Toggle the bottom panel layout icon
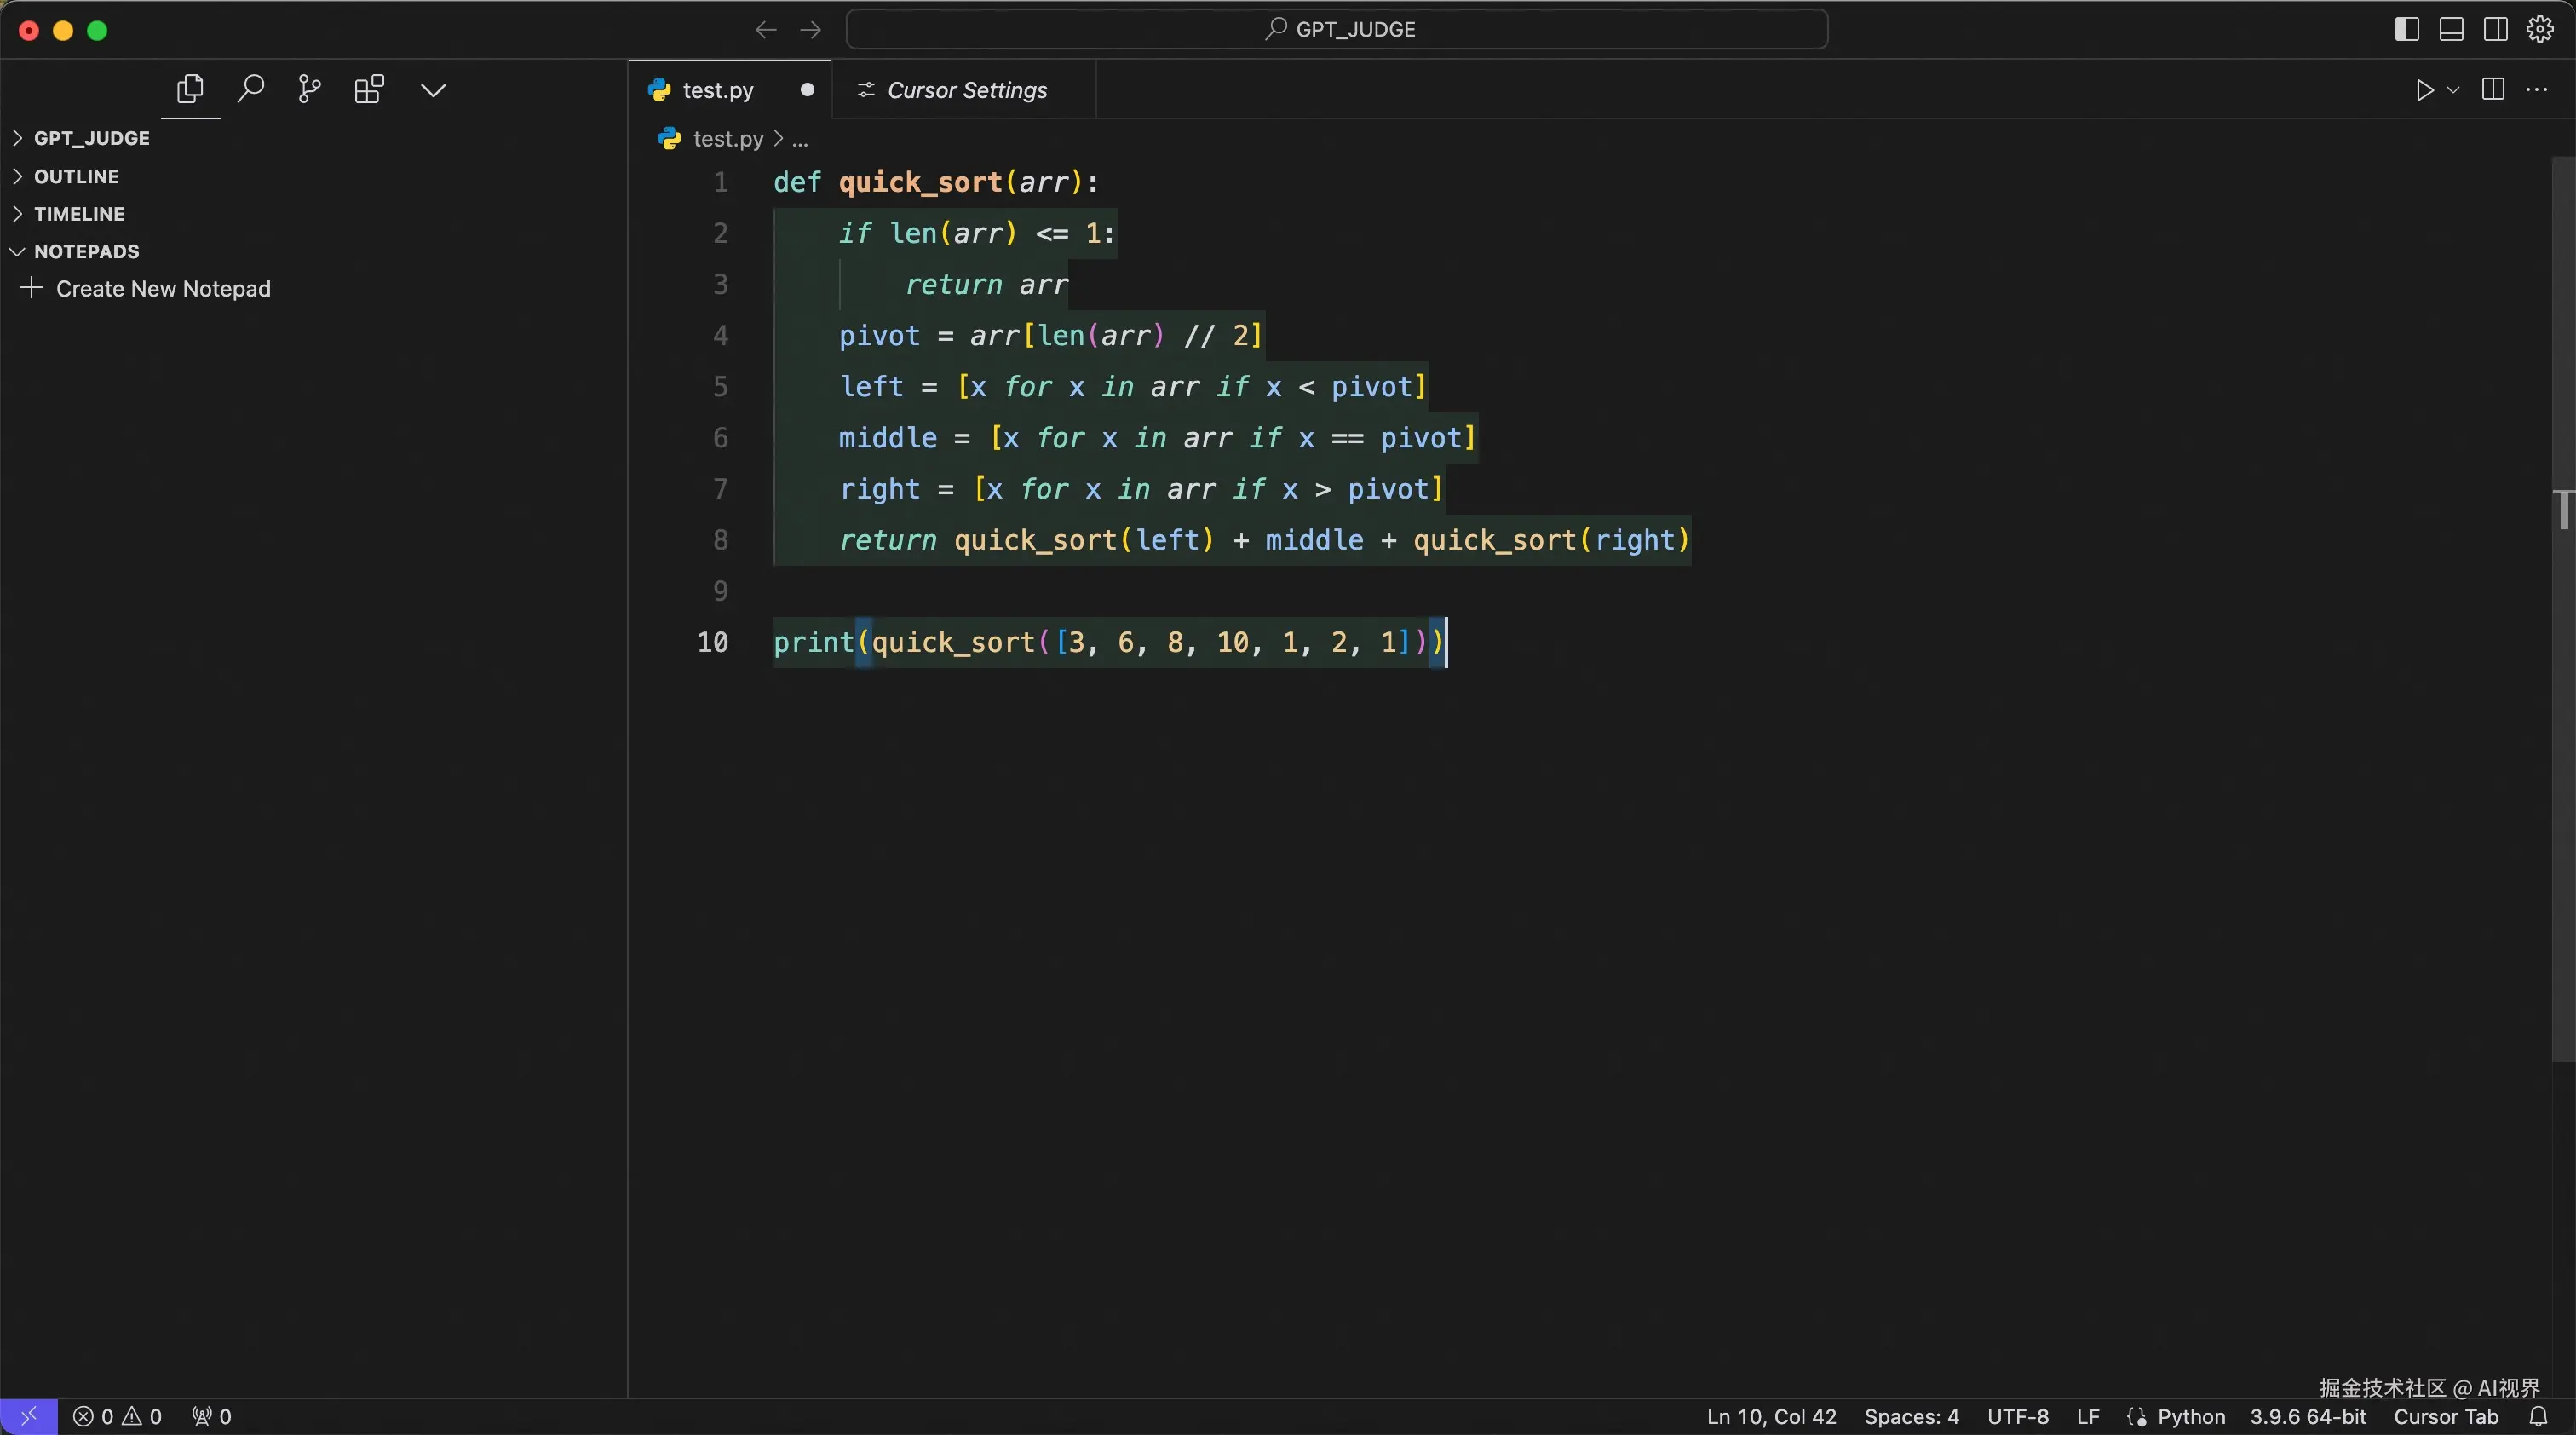Viewport: 2576px width, 1435px height. tap(2451, 29)
